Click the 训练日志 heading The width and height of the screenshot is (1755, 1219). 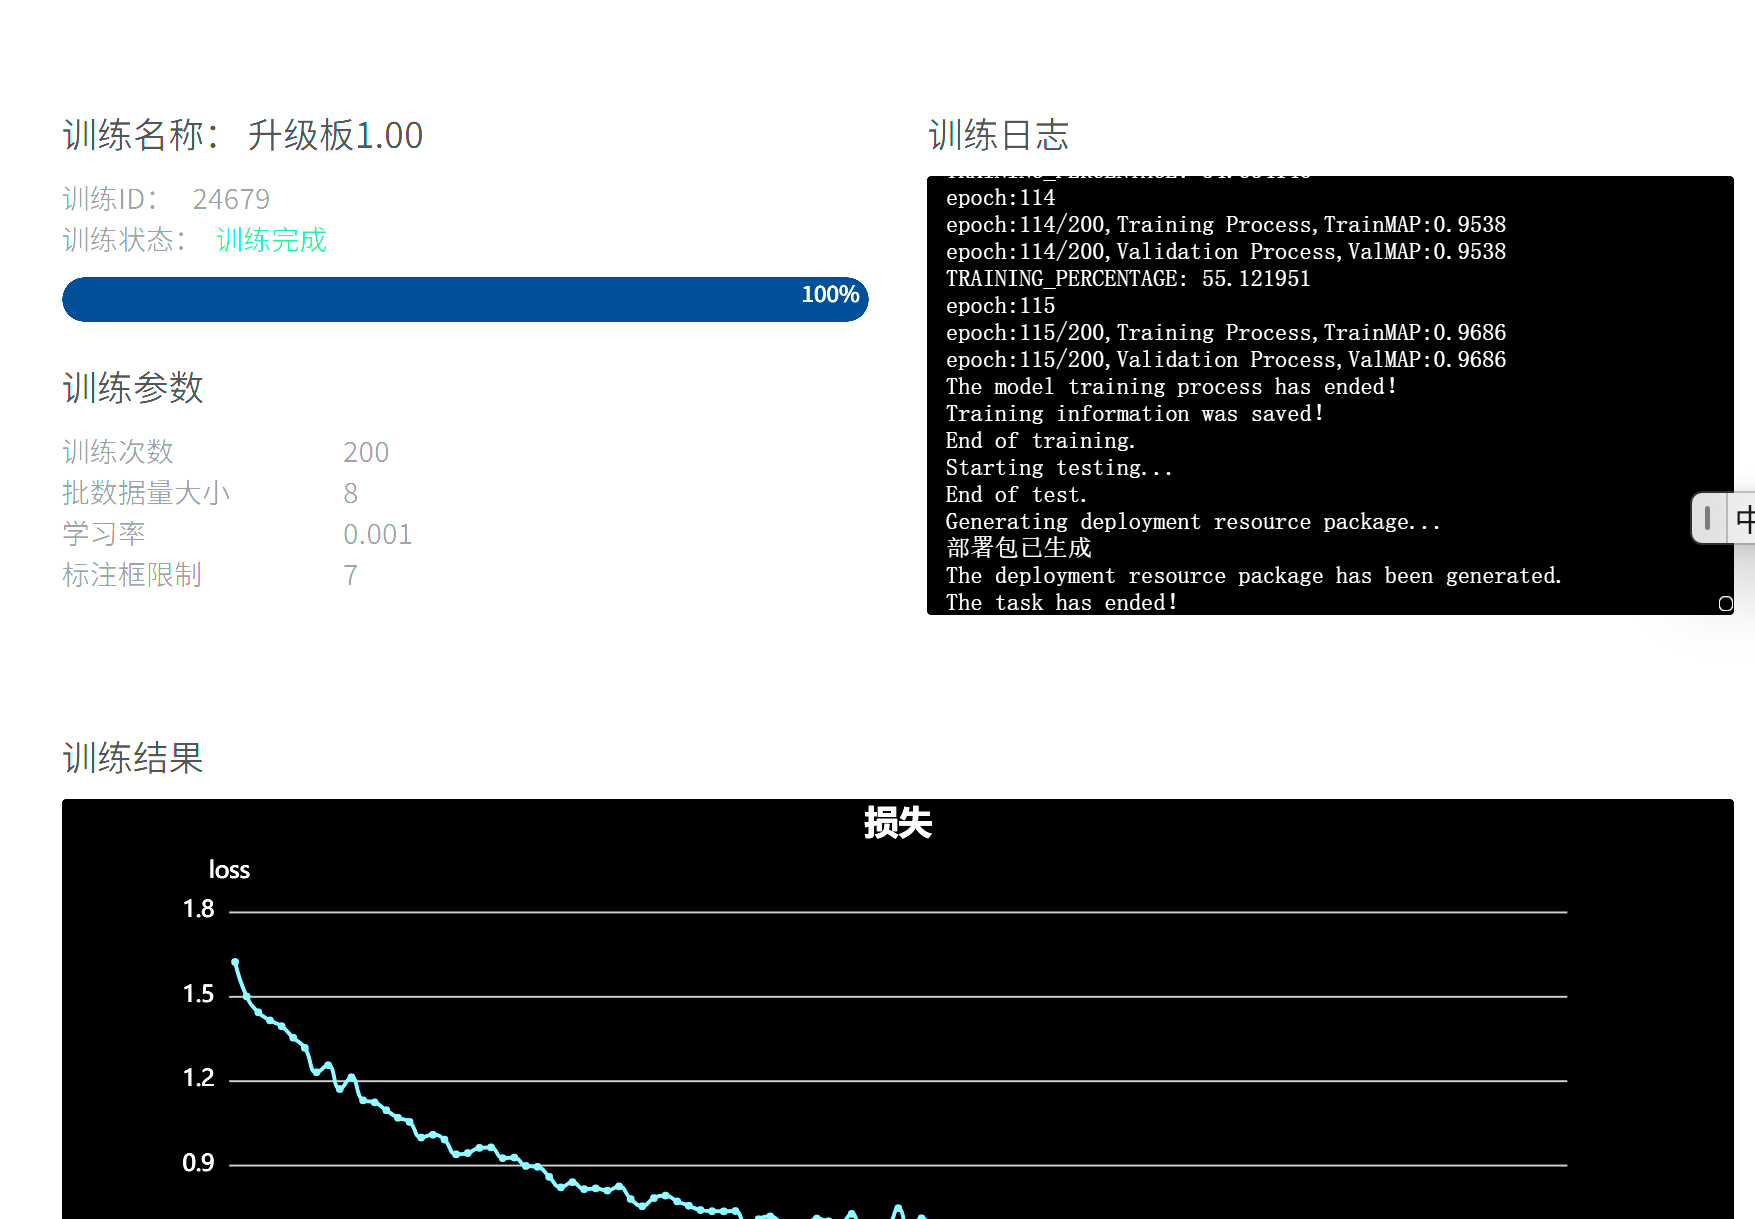click(x=999, y=135)
